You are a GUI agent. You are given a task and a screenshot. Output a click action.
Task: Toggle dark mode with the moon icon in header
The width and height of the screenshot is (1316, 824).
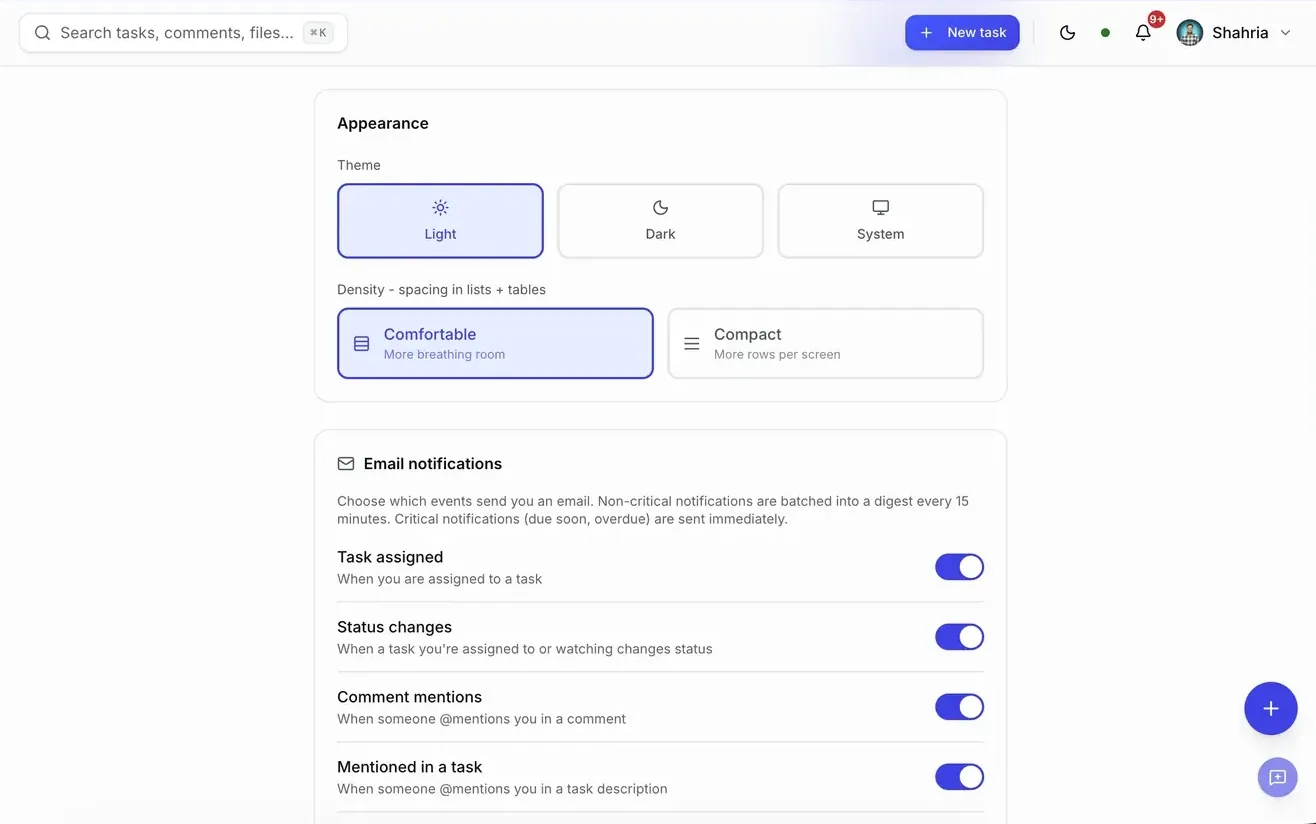coord(1067,33)
